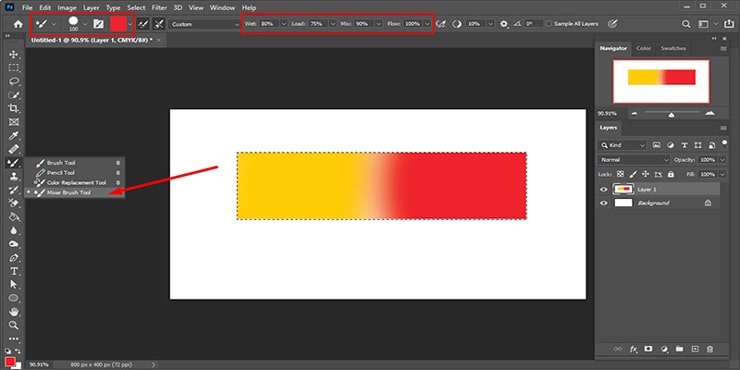This screenshot has height=370, width=740.
Task: Click the current brush load red swatch
Action: tap(118, 24)
